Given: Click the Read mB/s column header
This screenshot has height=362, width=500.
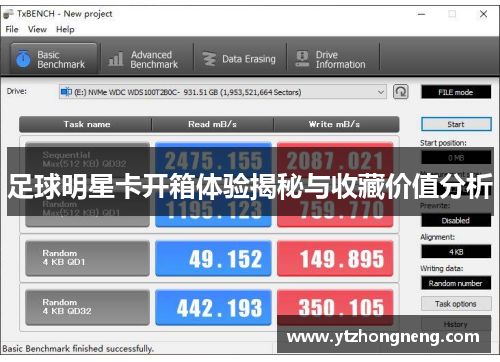Looking at the screenshot, I should point(212,124).
